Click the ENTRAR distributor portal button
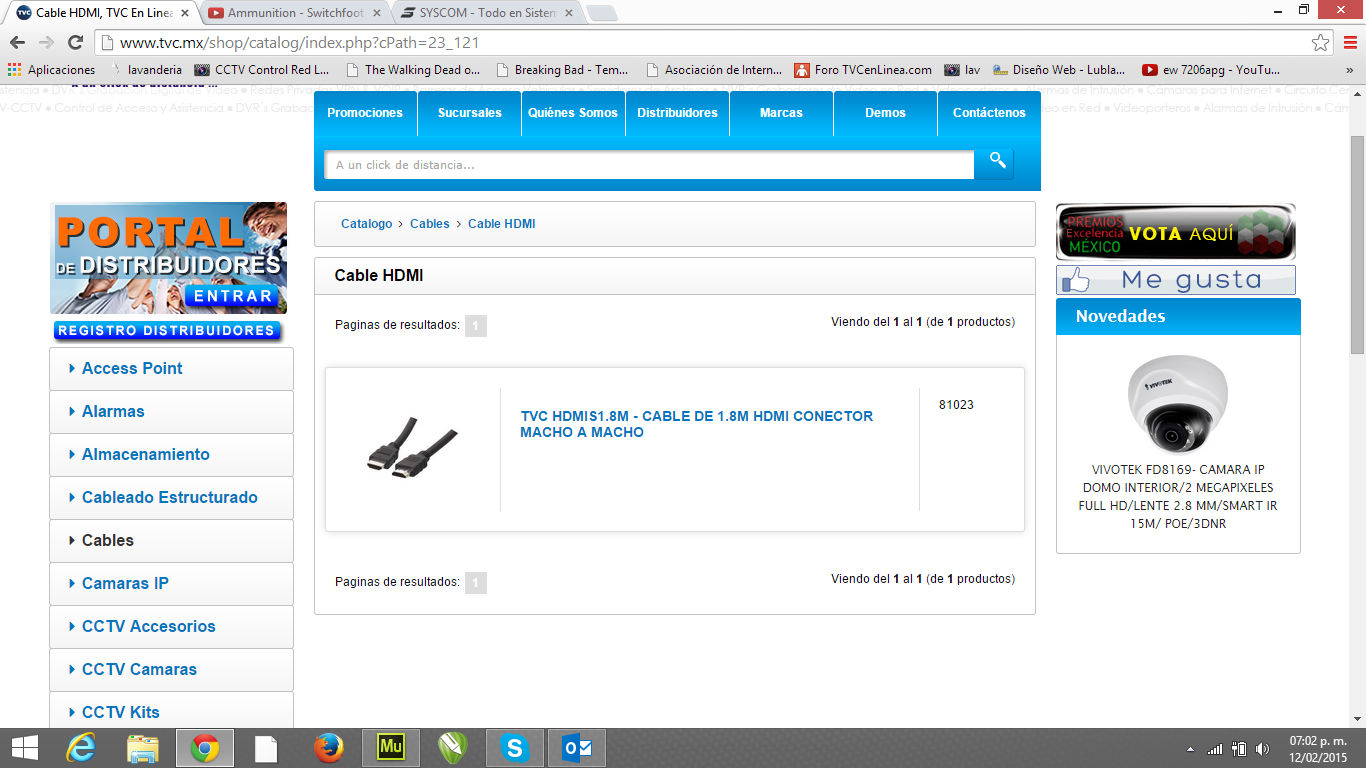Screen dimensions: 1366x768 click(233, 296)
